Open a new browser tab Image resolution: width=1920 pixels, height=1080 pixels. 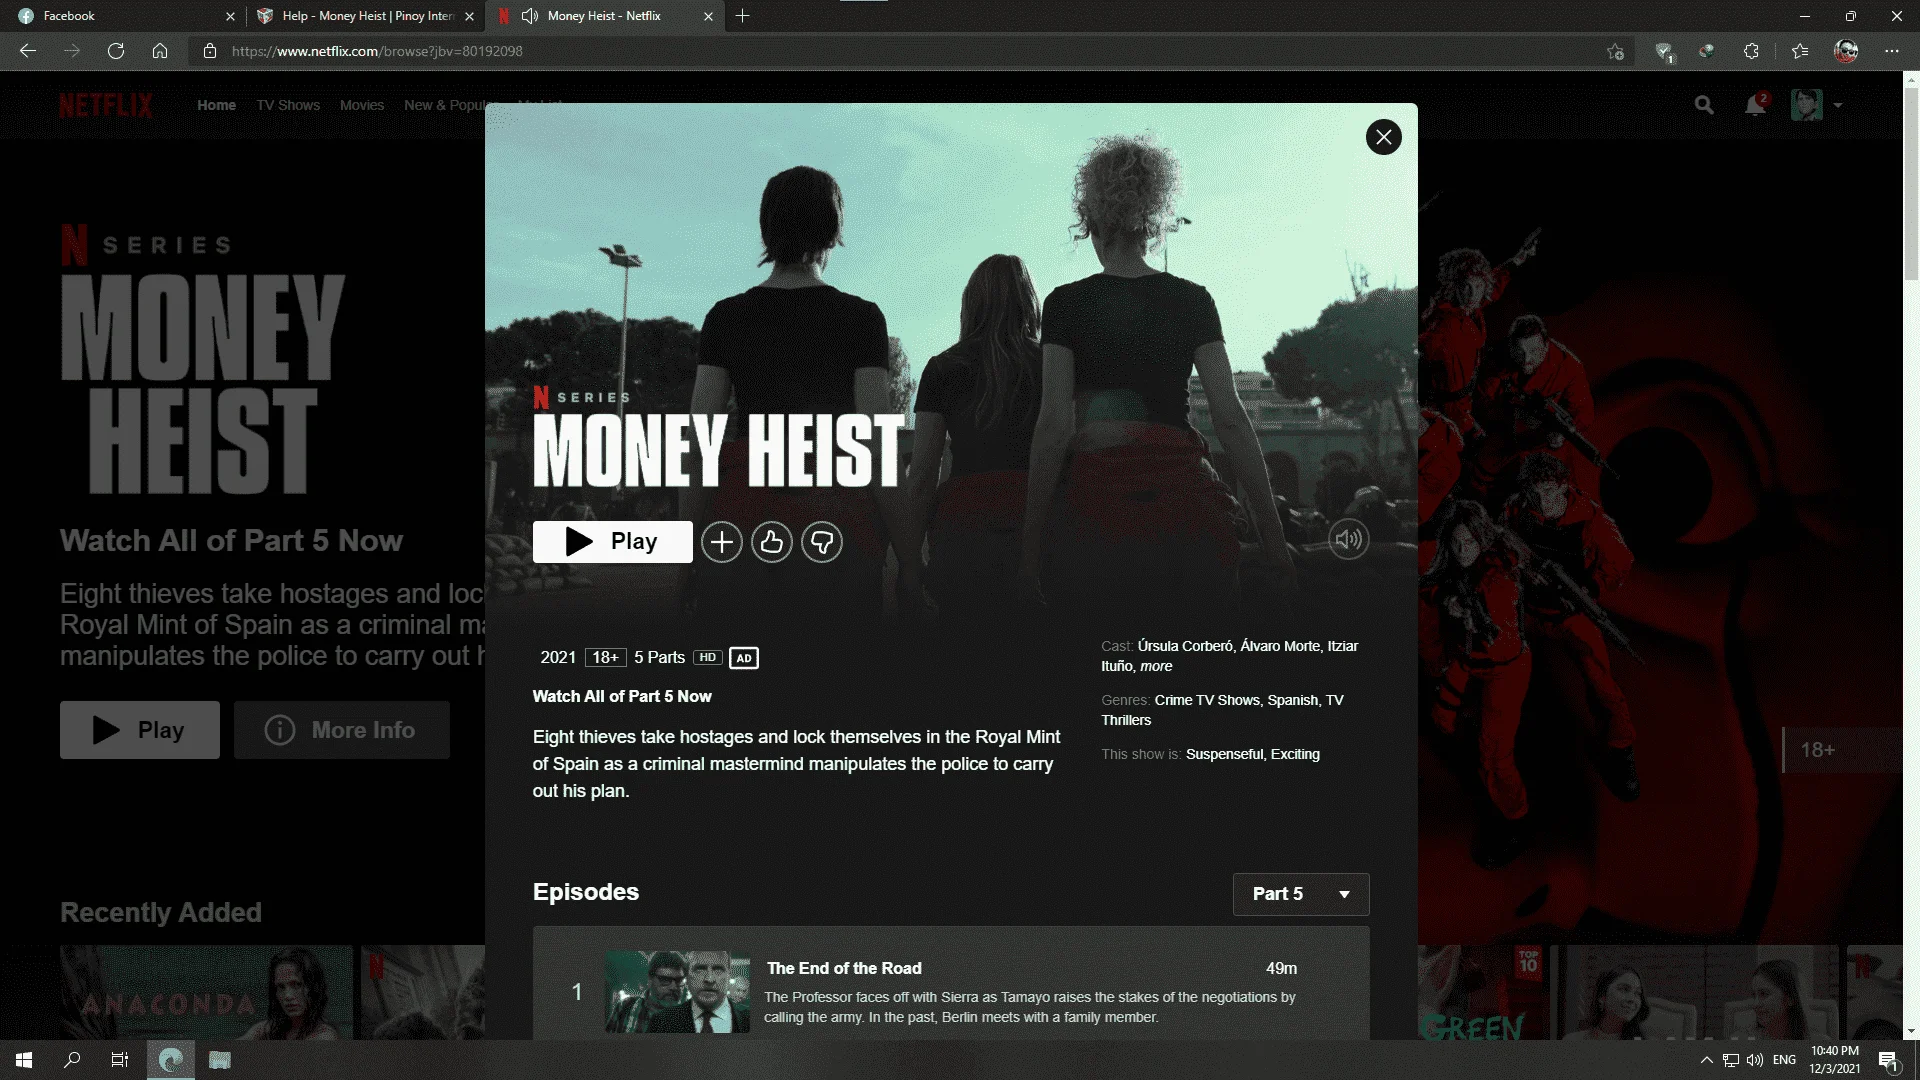[x=742, y=16]
